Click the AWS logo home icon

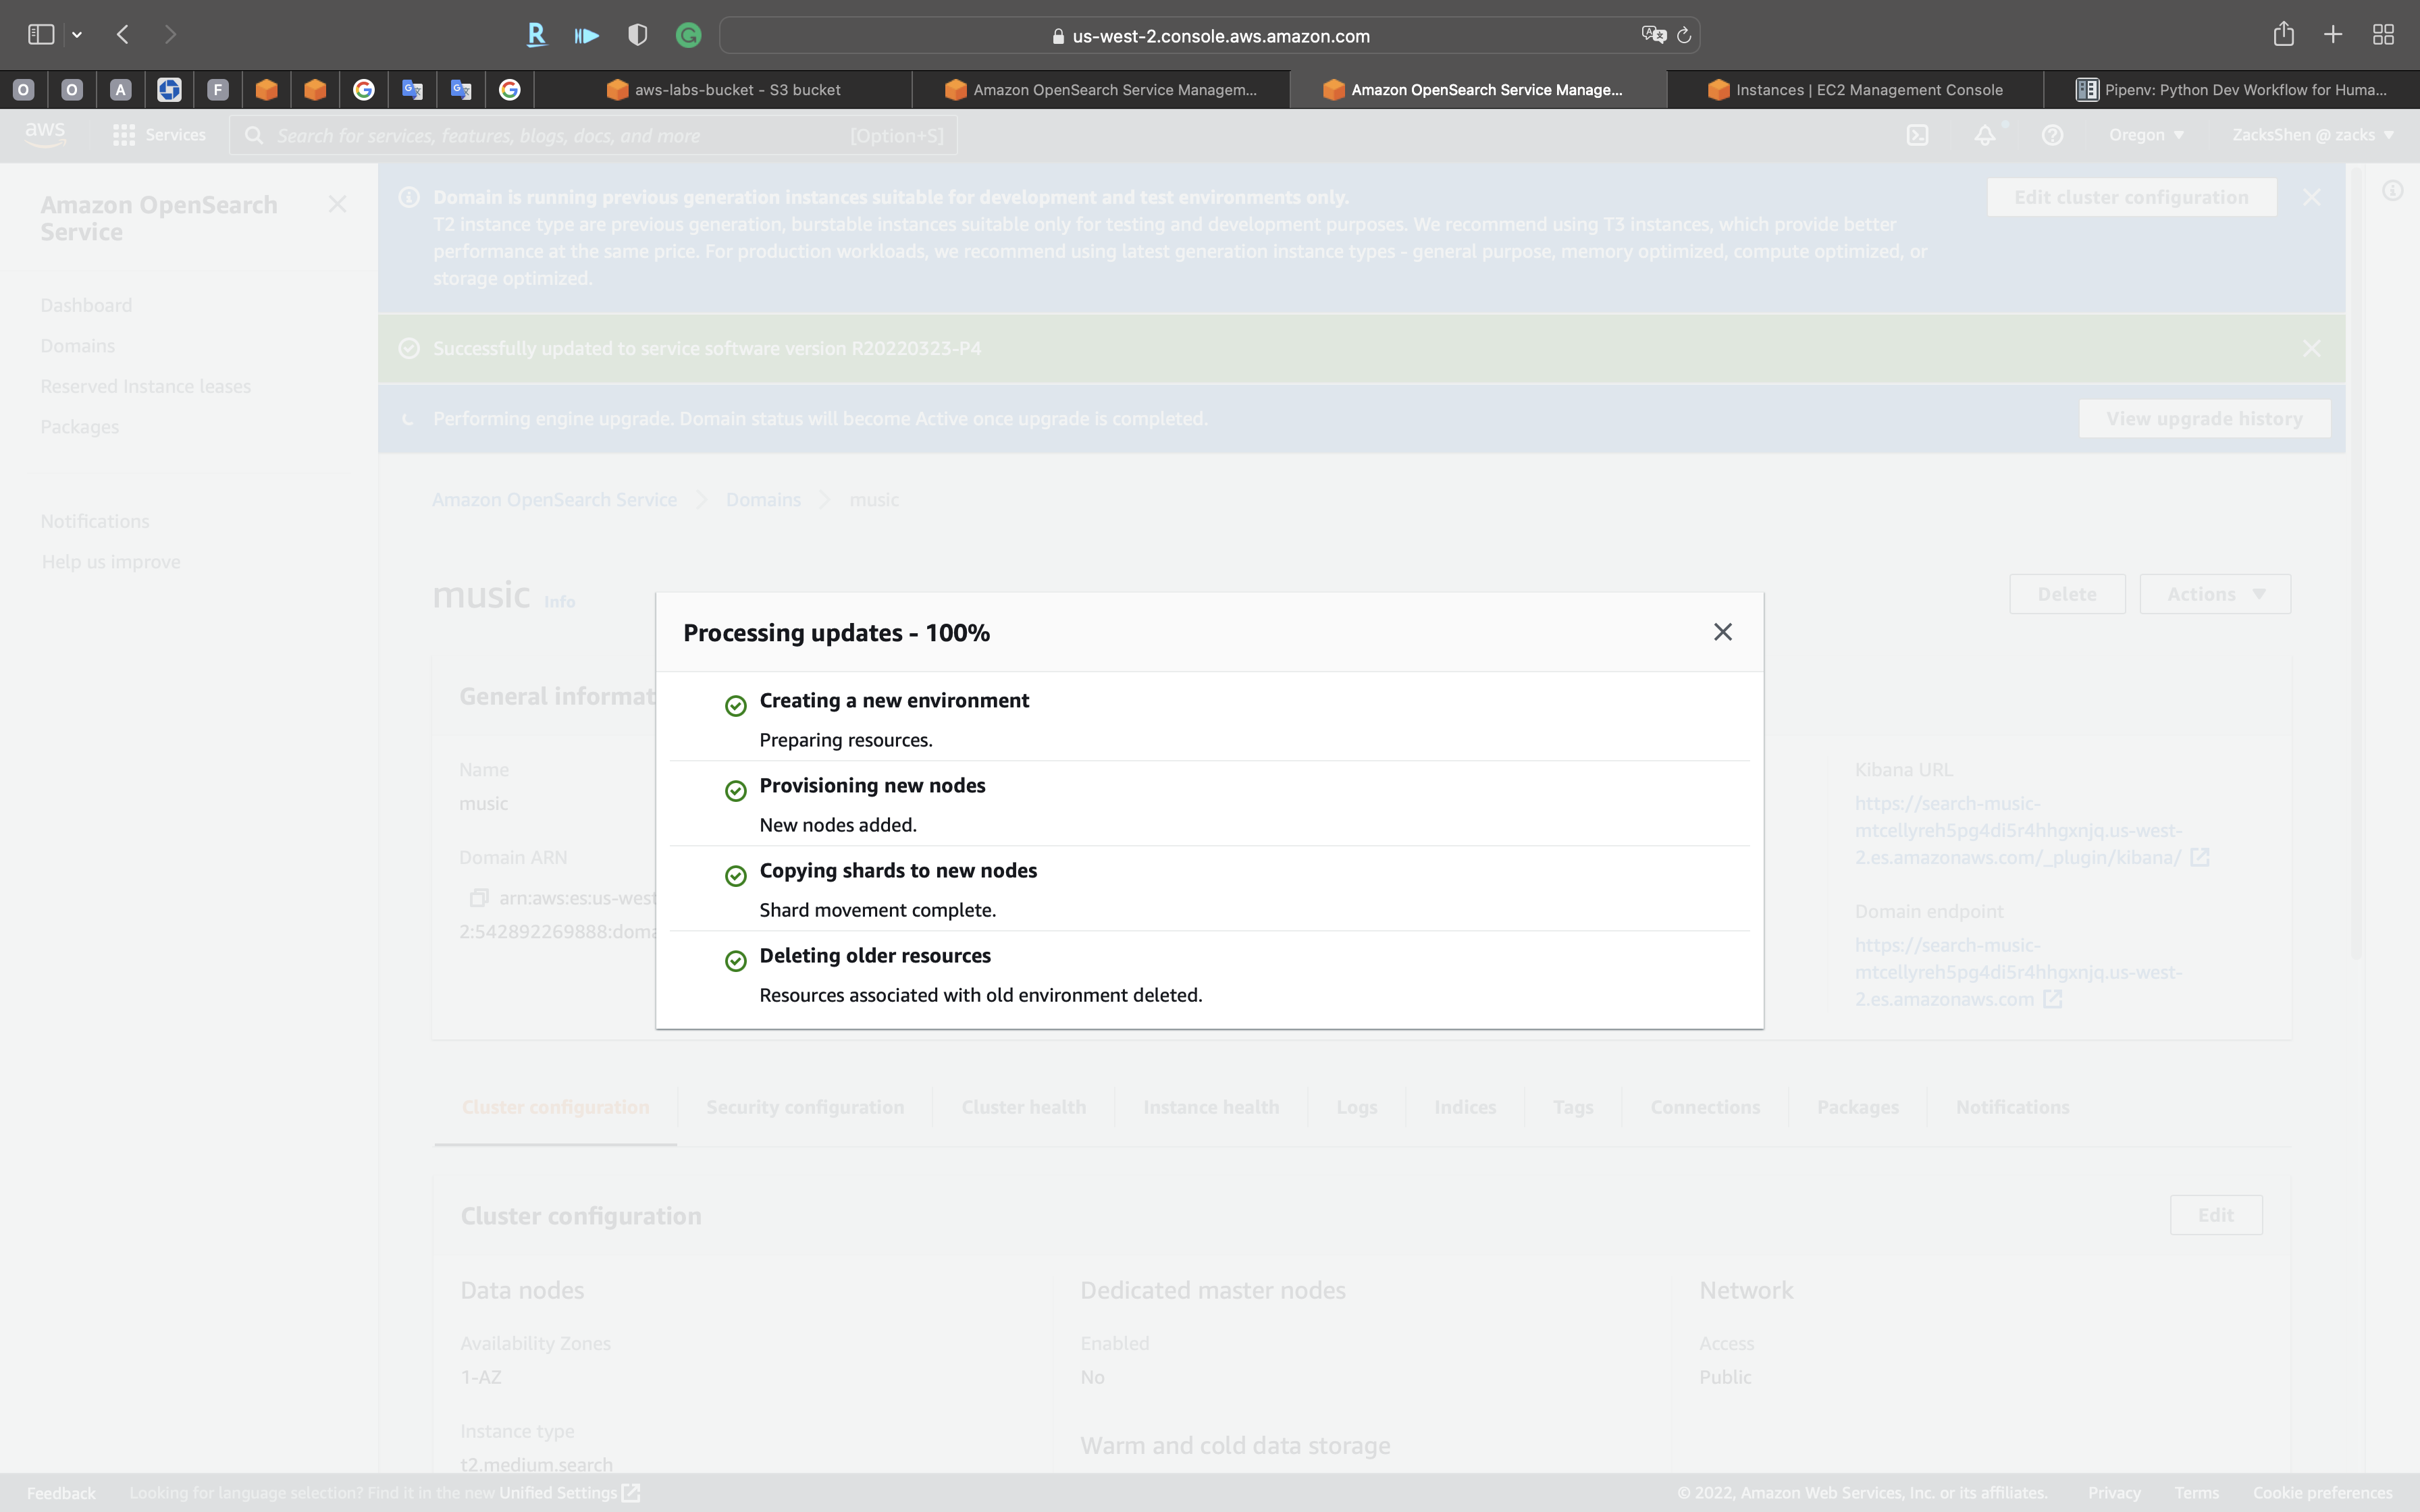45,135
